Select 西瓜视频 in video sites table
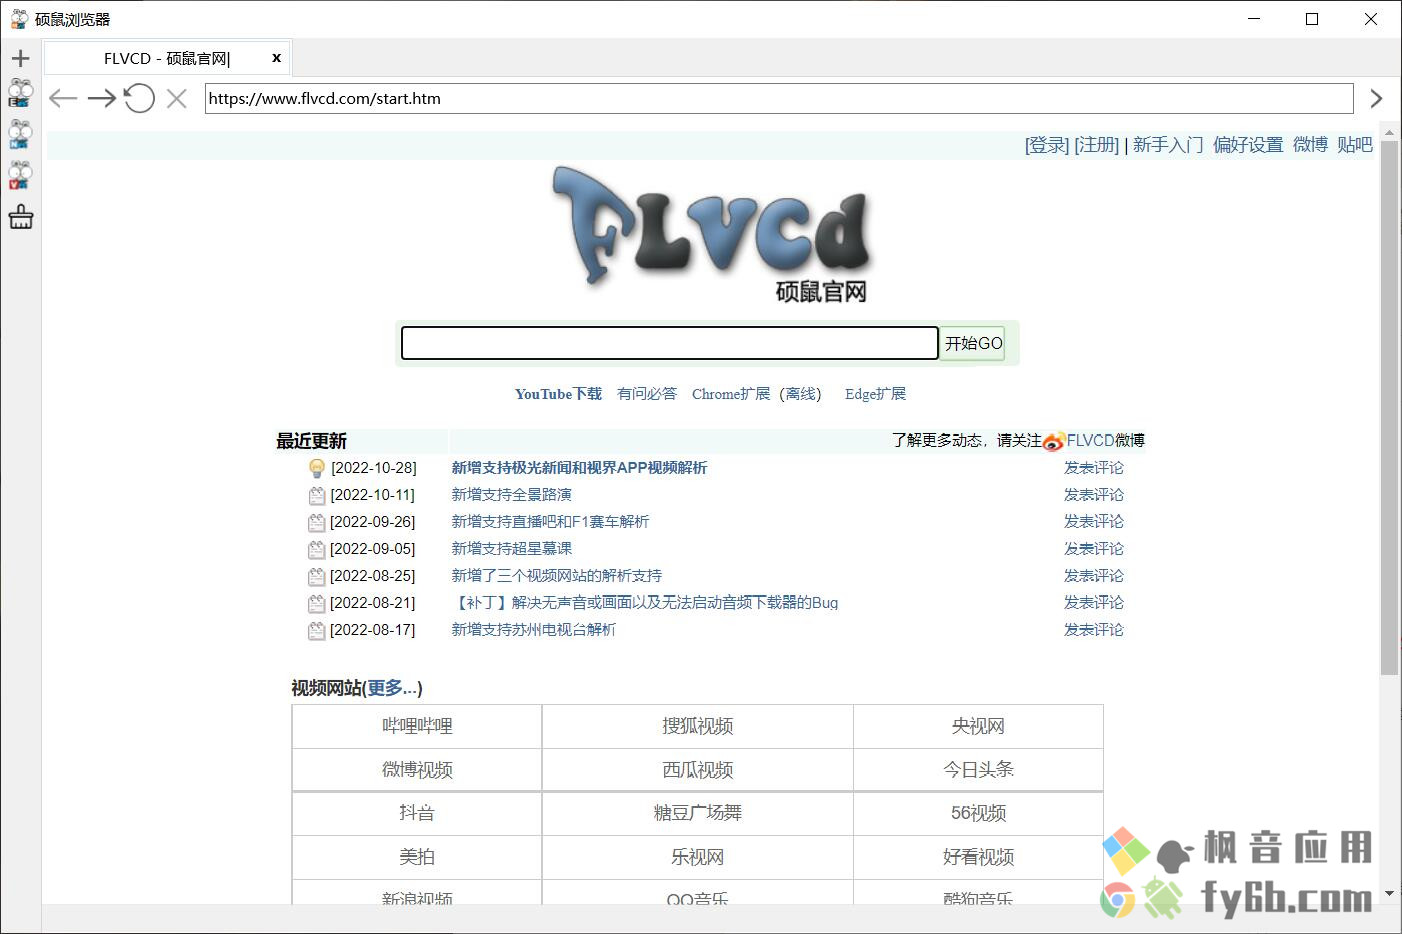1402x934 pixels. coord(698,770)
